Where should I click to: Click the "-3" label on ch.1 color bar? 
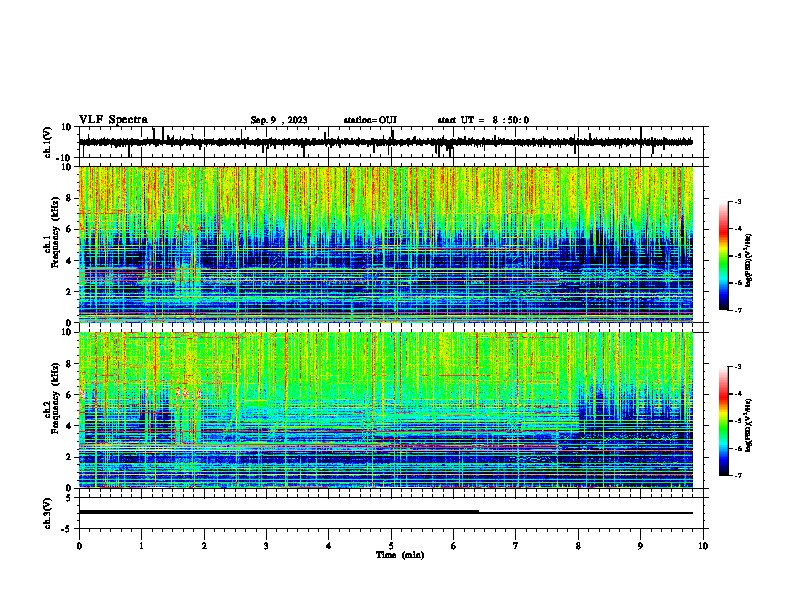point(738,201)
